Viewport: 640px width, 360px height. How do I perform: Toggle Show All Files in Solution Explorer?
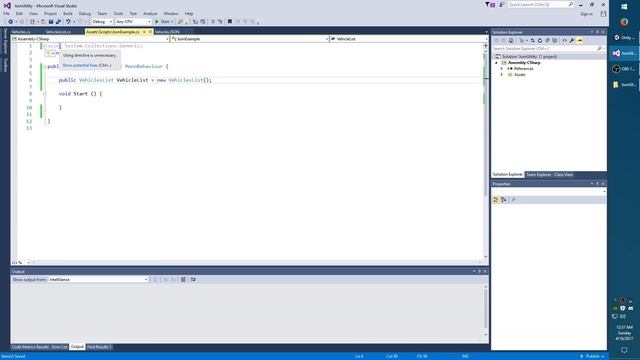[x=555, y=40]
